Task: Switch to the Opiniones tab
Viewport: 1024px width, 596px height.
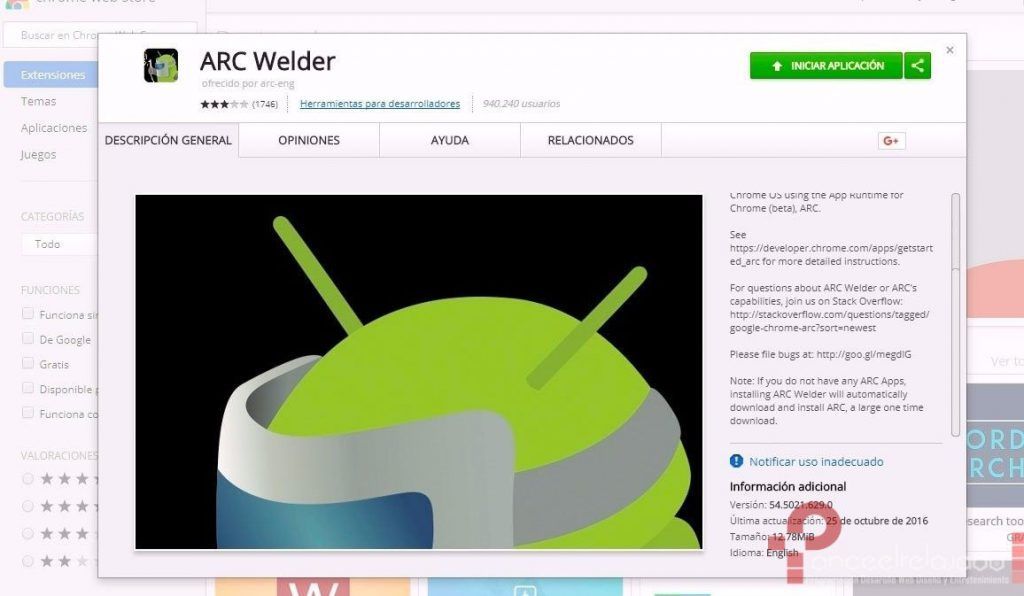Action: pyautogui.click(x=307, y=140)
